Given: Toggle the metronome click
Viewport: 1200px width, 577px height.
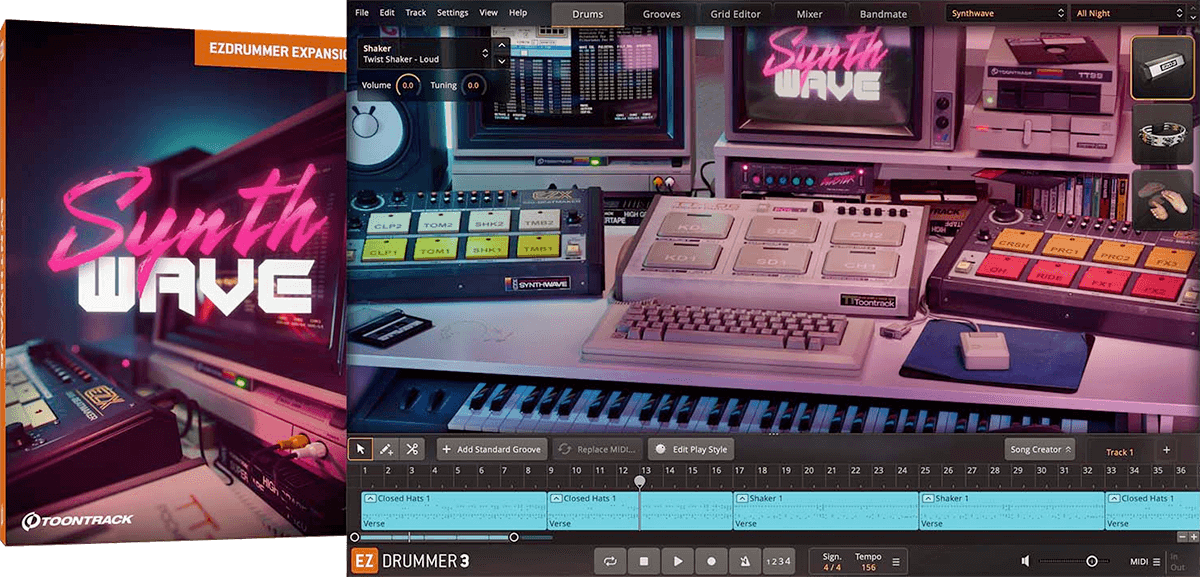Looking at the screenshot, I should (744, 562).
